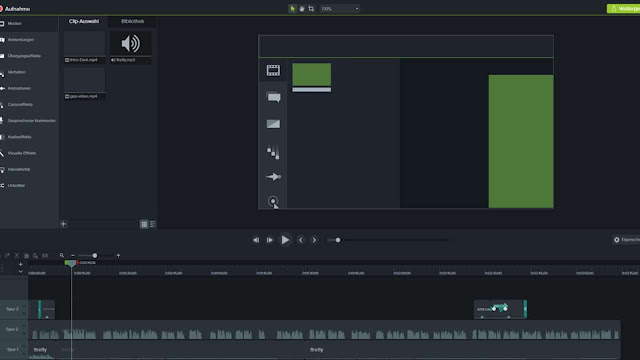Open the canvas zoom percentage dropdown
The height and width of the screenshot is (360, 640).
(x=340, y=9)
